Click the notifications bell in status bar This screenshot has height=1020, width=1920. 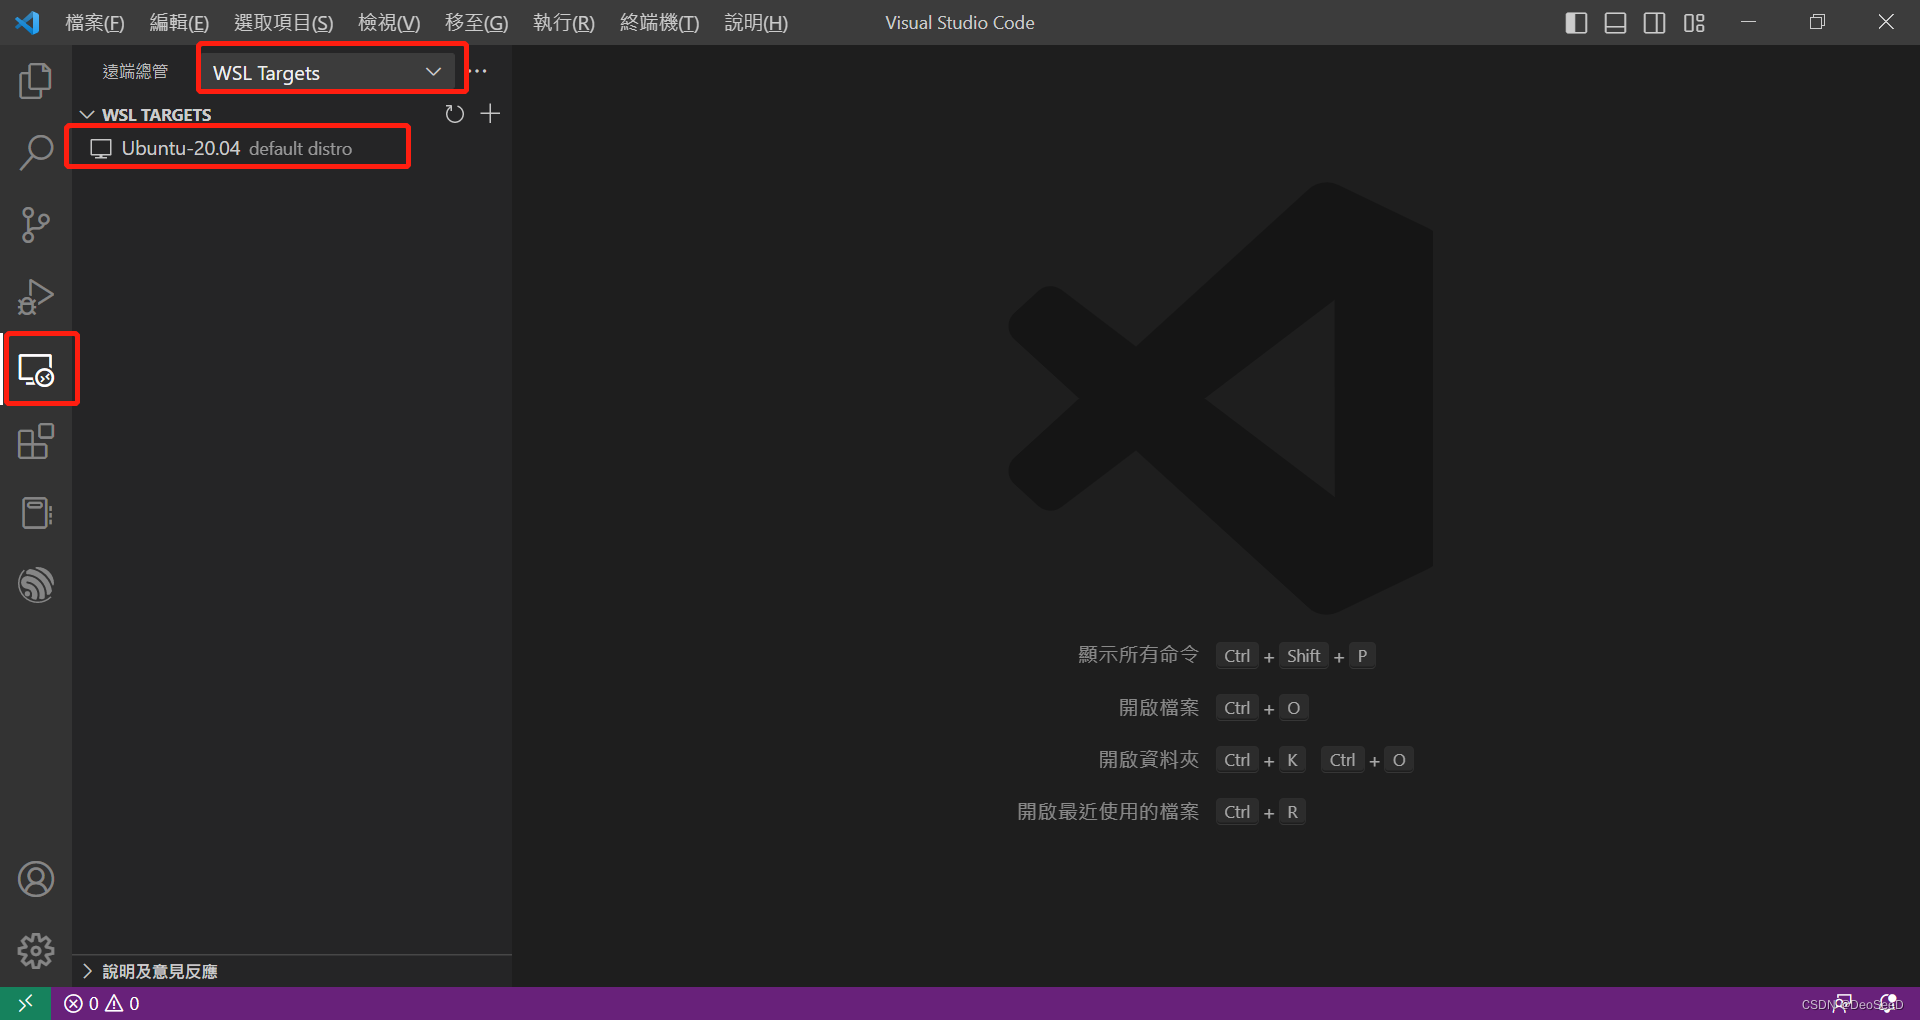(1889, 1003)
